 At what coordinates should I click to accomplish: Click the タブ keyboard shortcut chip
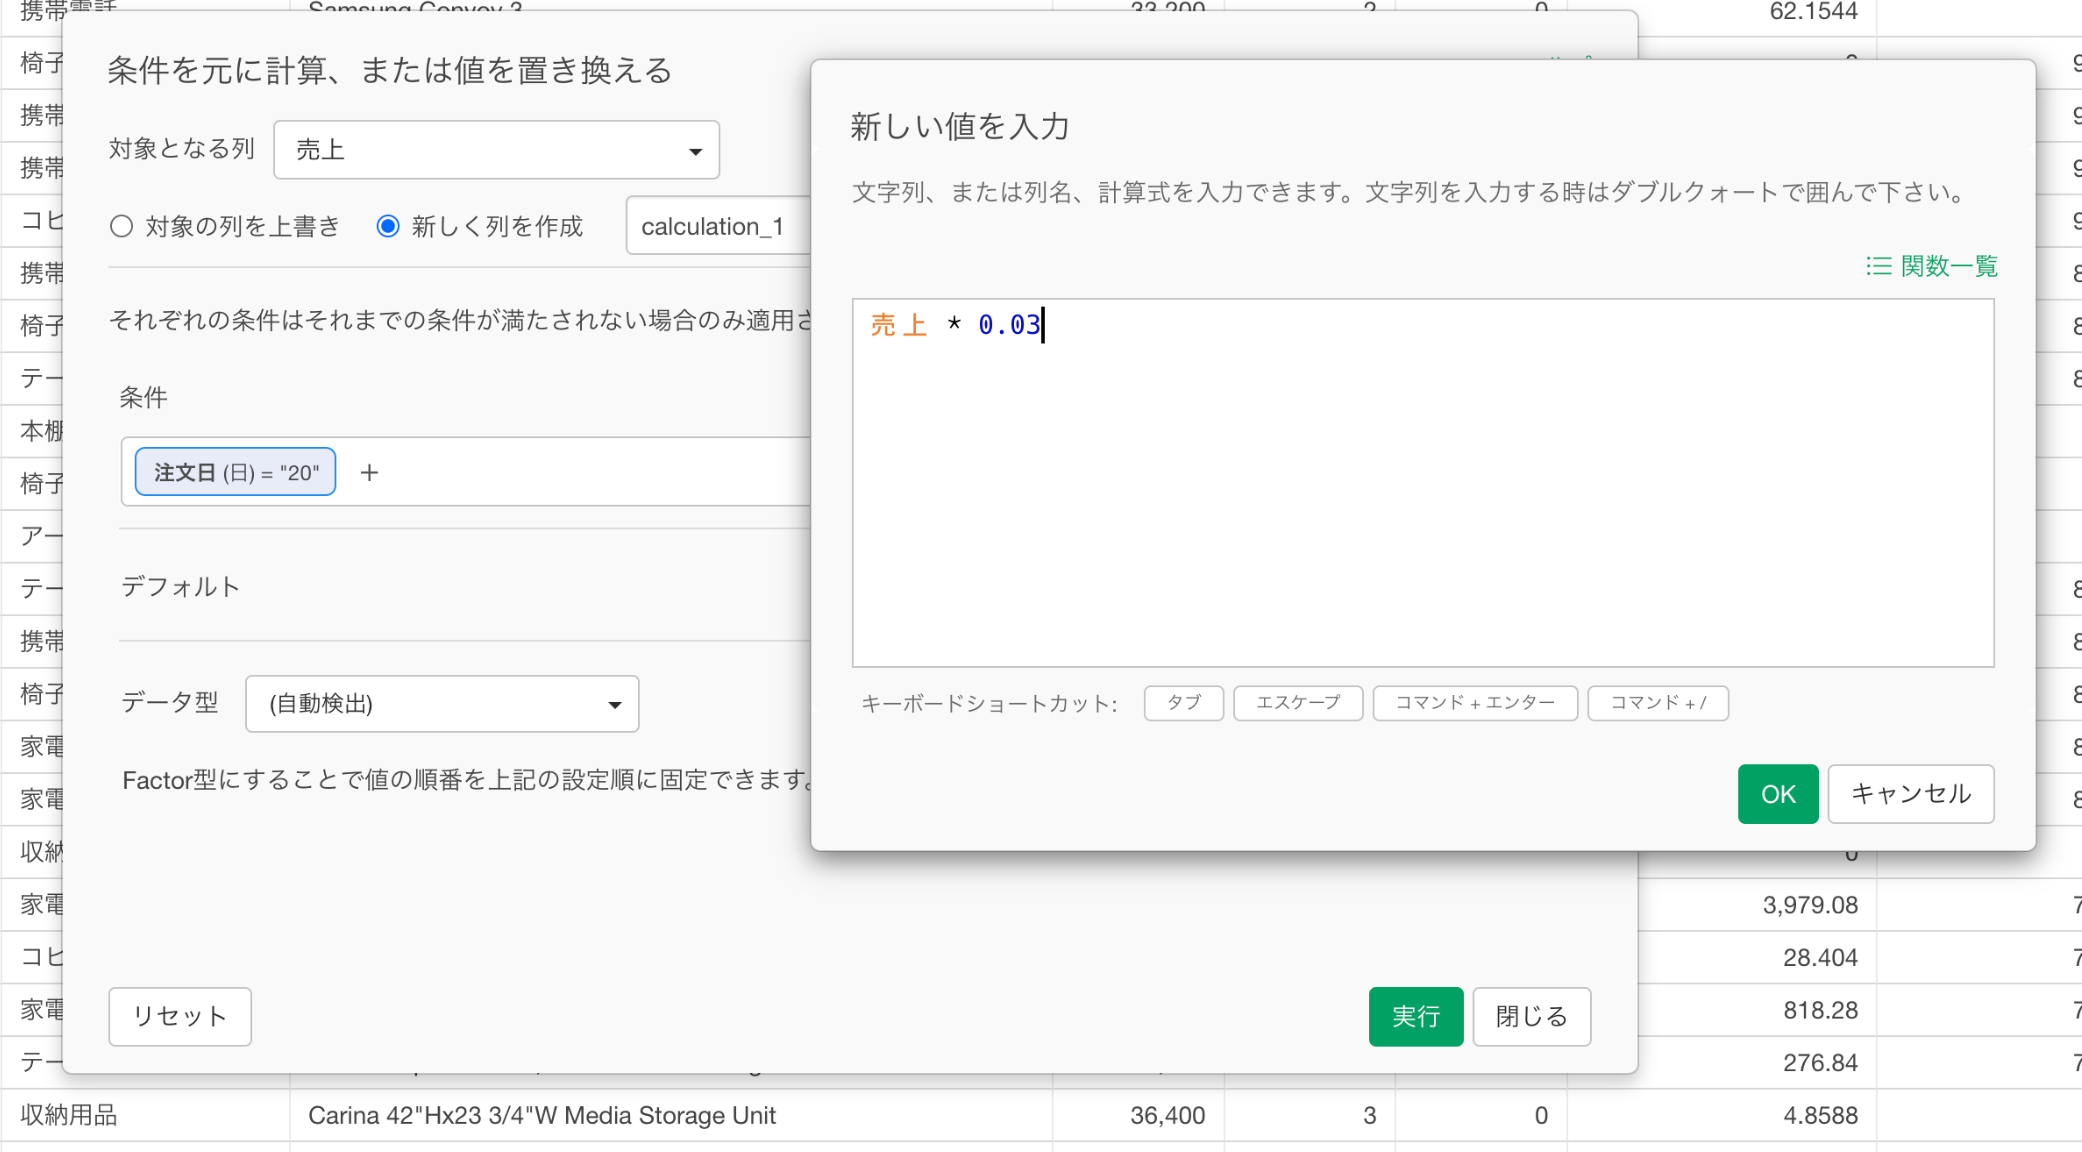coord(1183,702)
